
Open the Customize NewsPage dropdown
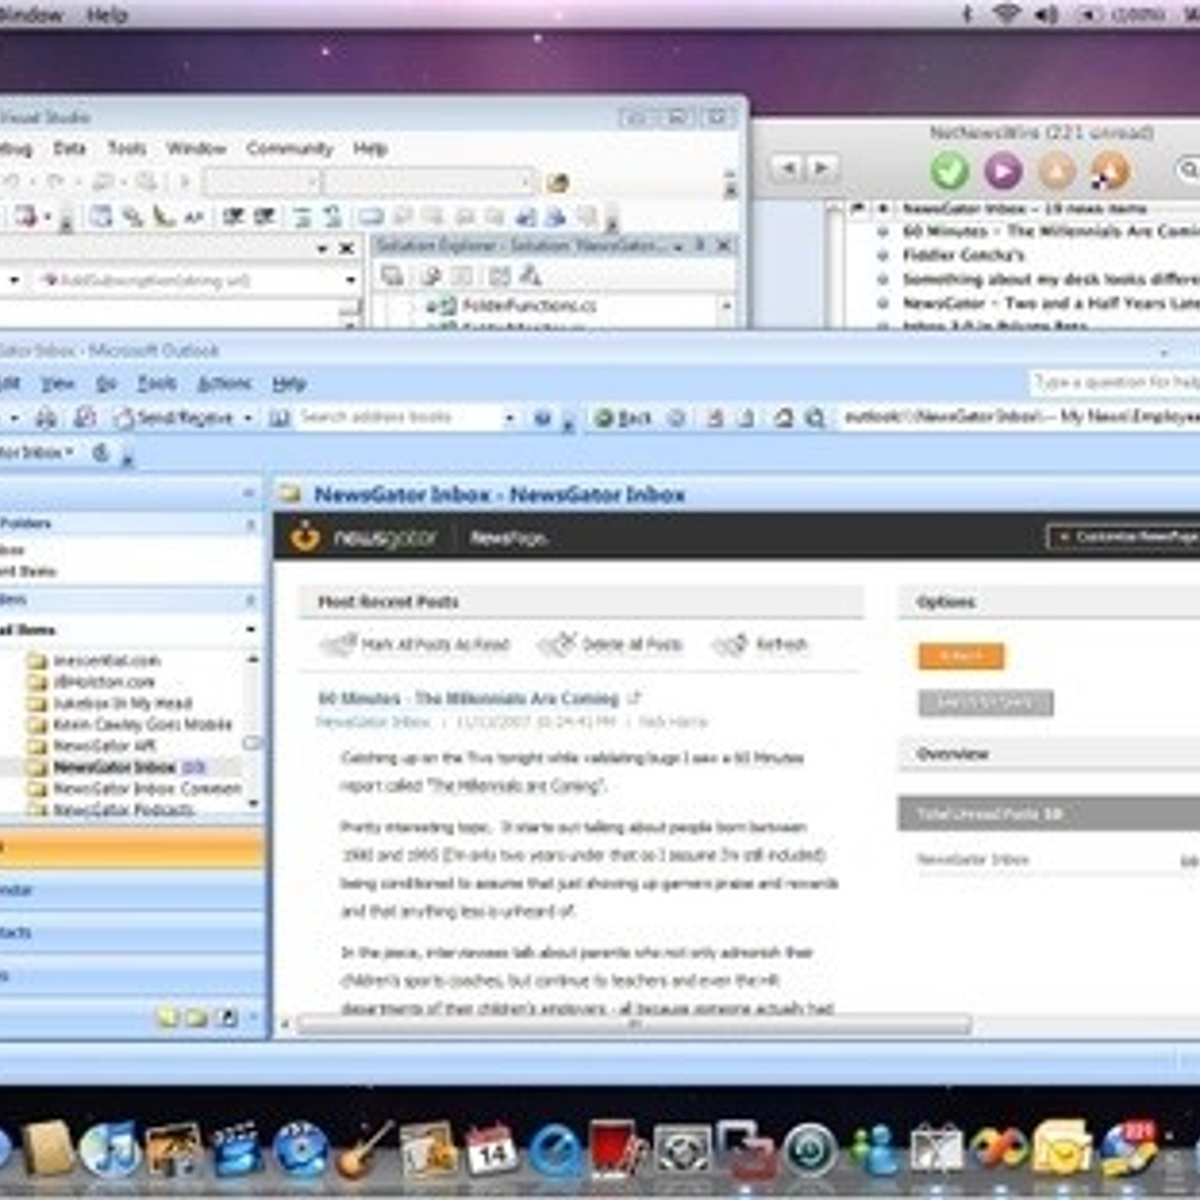(1124, 537)
